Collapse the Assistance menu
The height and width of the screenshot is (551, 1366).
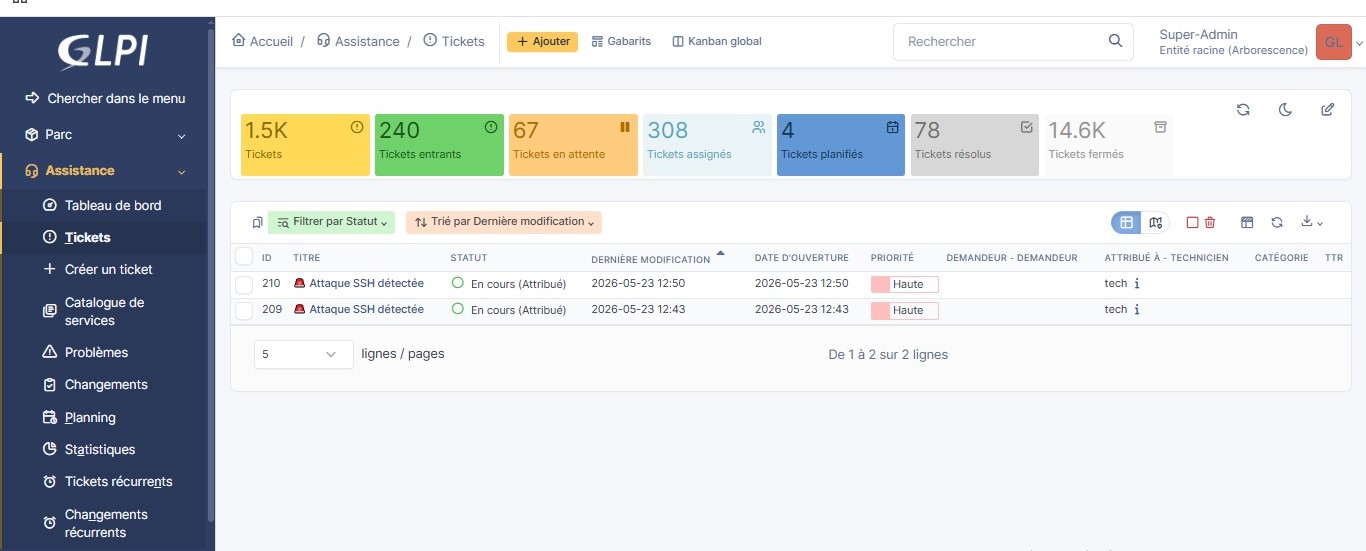click(x=105, y=171)
